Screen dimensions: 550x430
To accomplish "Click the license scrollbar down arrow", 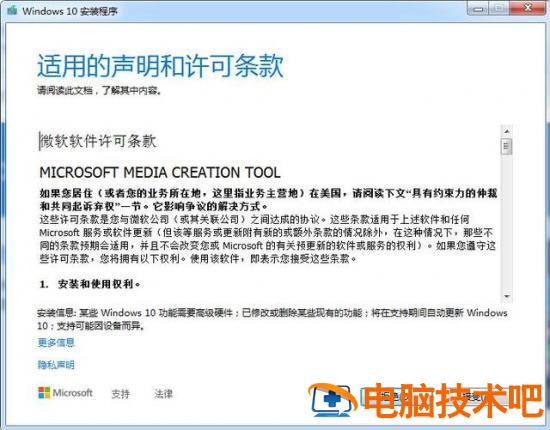I will pos(507,296).
